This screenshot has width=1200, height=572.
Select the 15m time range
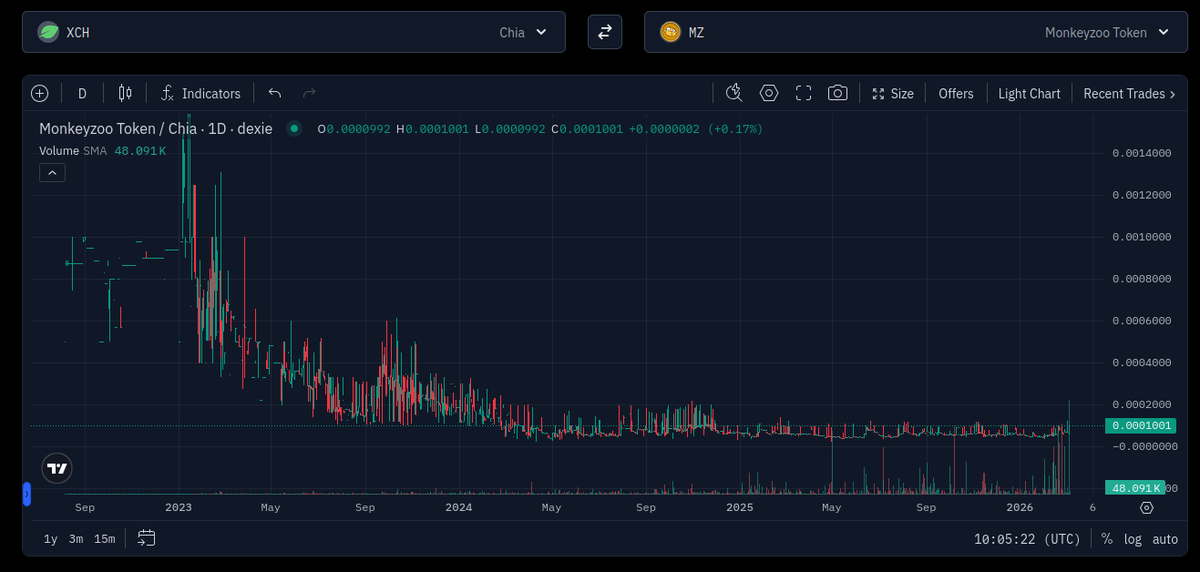pos(104,539)
